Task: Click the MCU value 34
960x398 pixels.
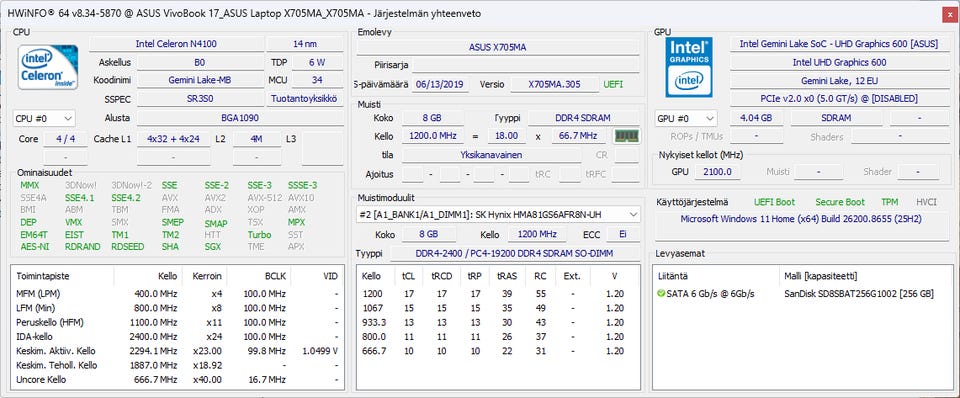Action: click(x=317, y=80)
